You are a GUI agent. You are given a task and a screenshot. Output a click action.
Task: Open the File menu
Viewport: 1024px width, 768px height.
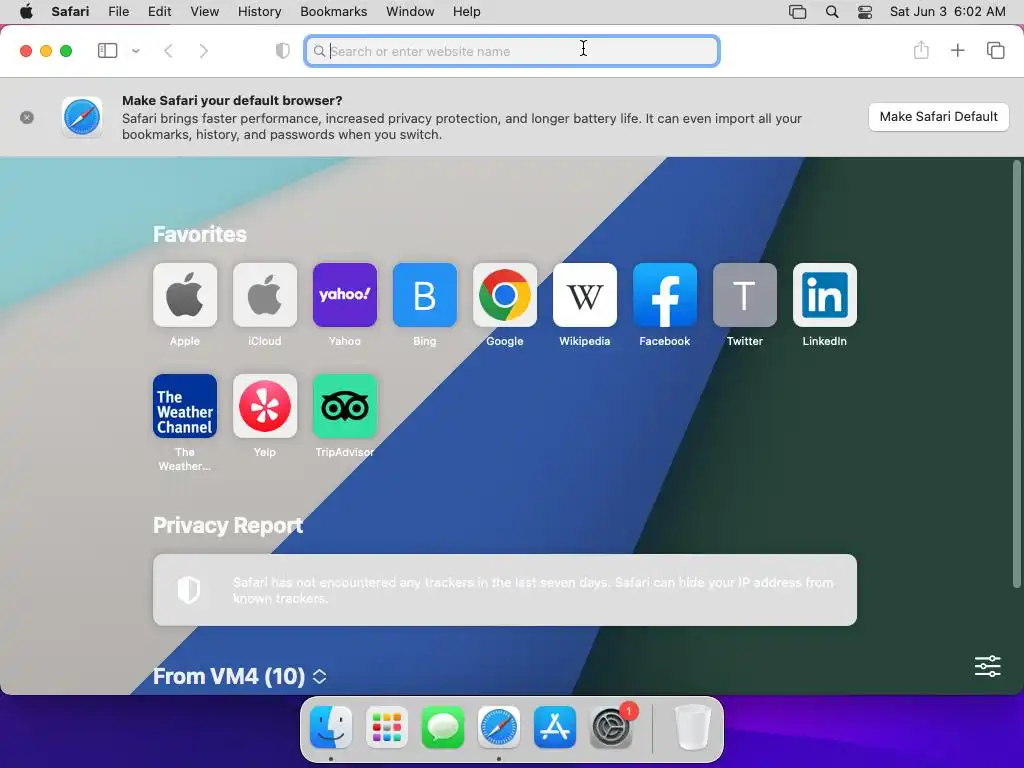(x=118, y=12)
